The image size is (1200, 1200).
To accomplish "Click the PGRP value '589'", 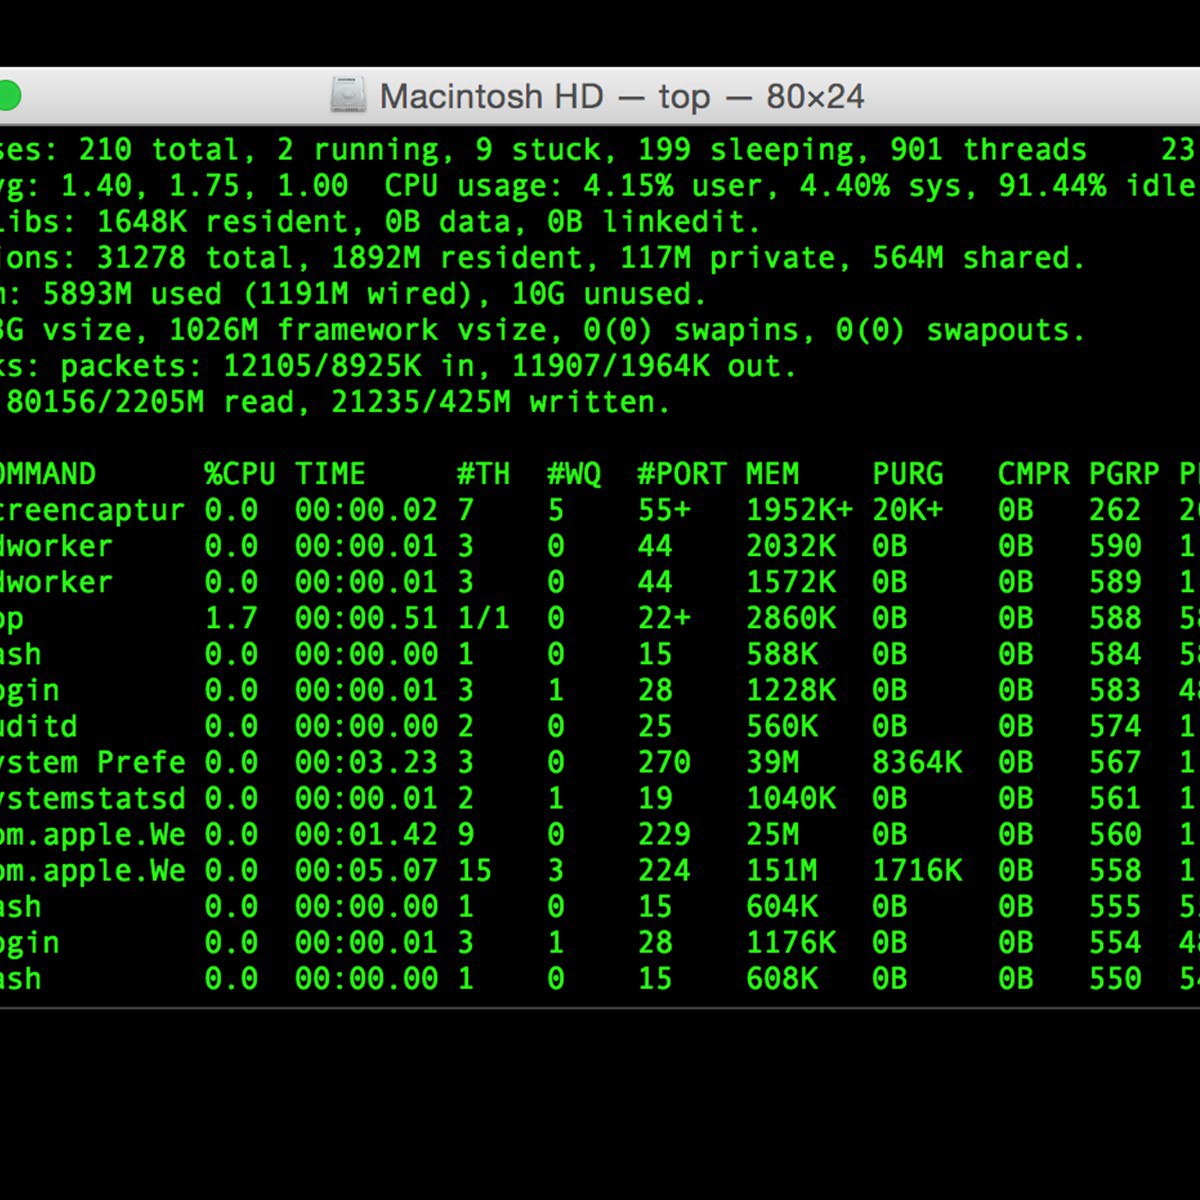I will point(1115,582).
